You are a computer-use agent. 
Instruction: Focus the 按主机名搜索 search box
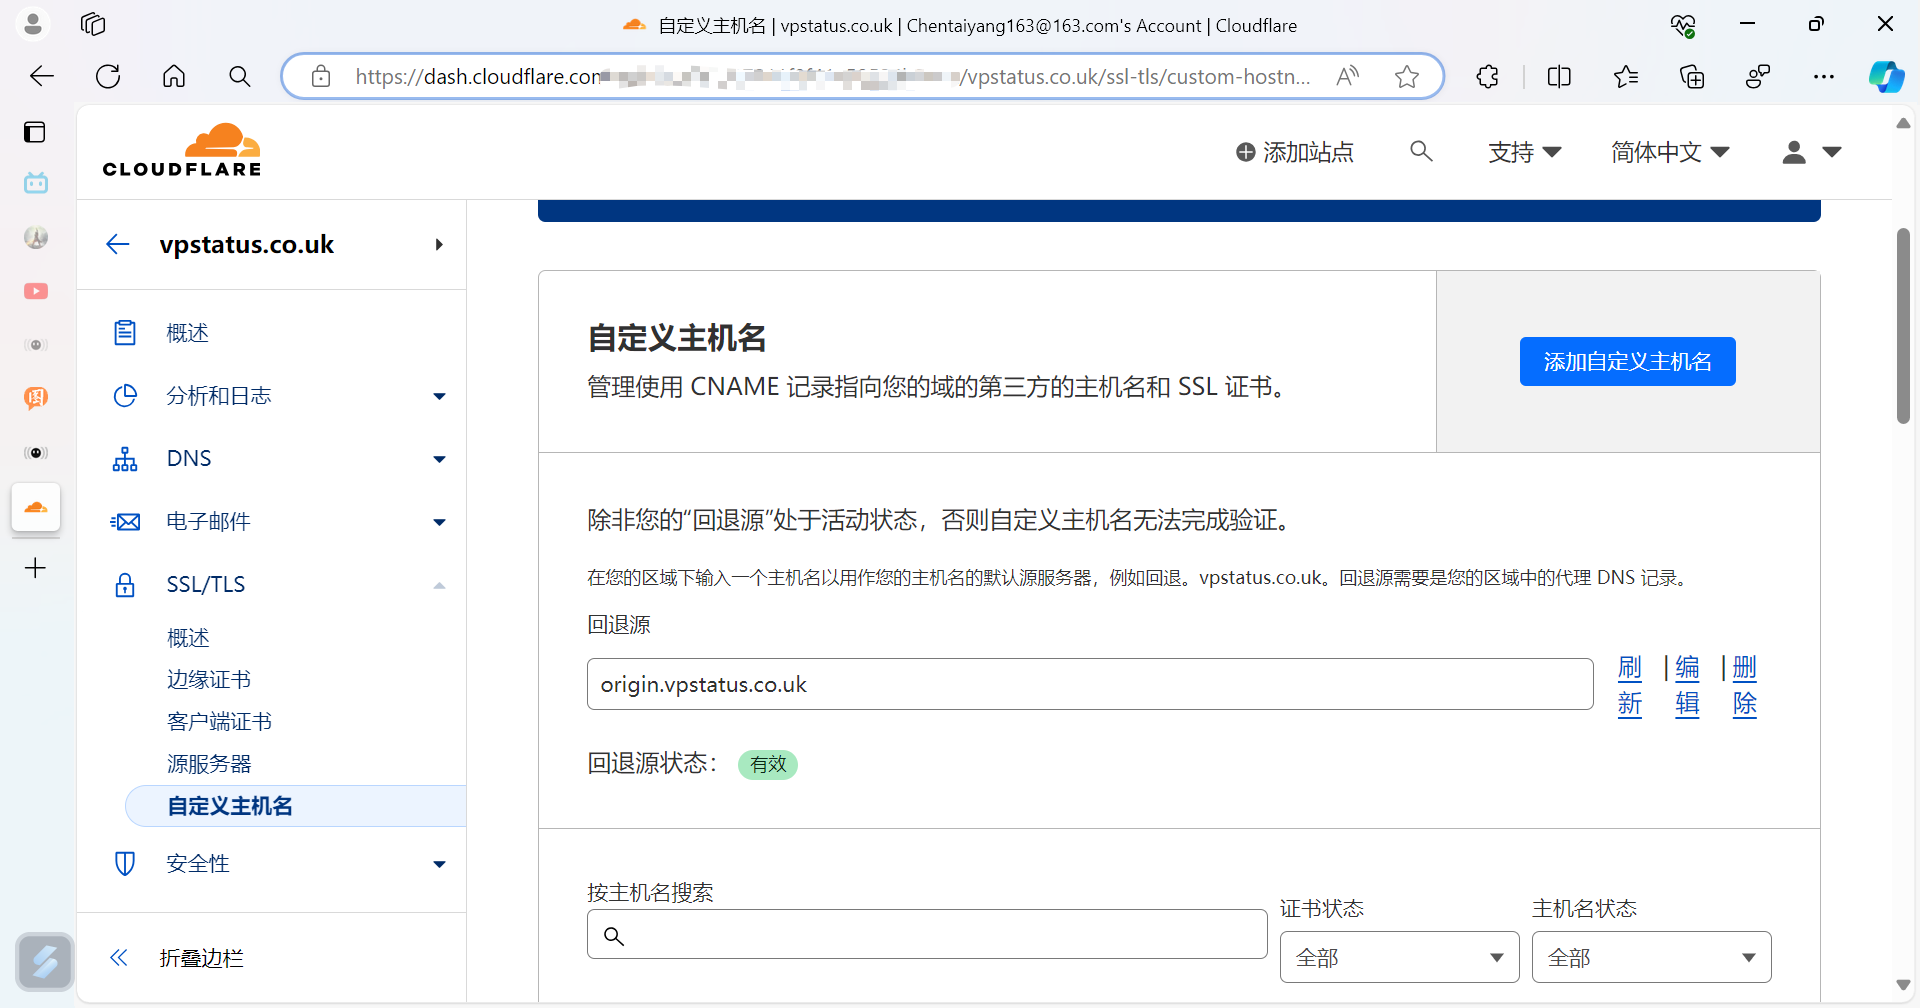927,934
